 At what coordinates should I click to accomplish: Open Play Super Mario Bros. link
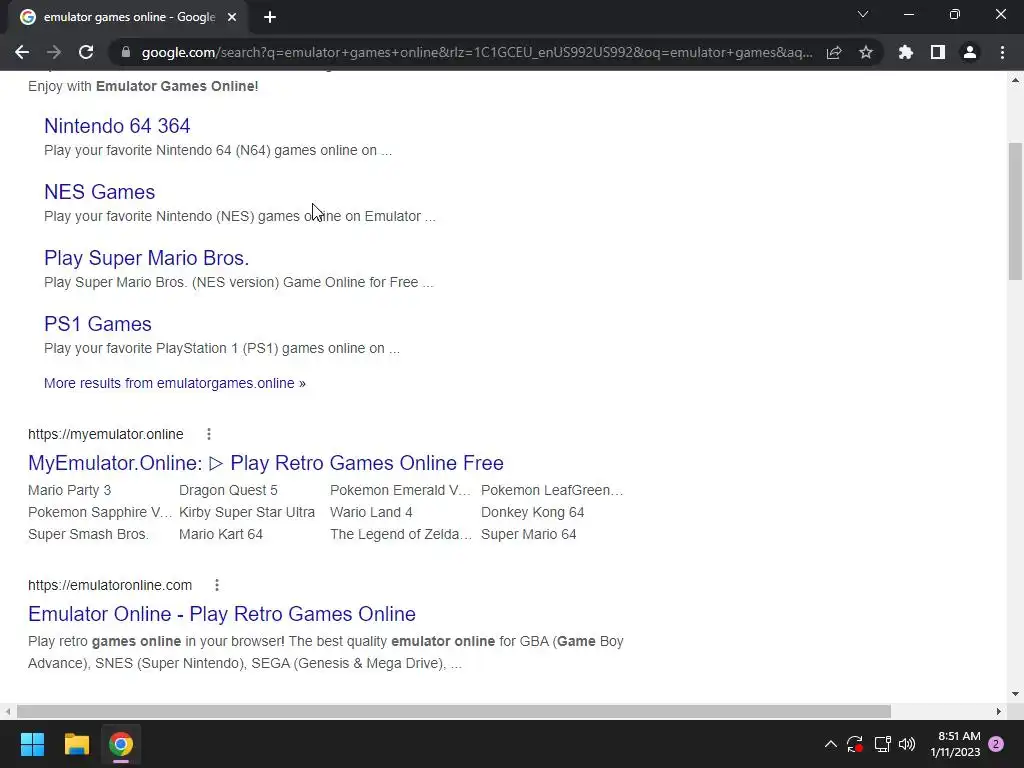tap(146, 257)
